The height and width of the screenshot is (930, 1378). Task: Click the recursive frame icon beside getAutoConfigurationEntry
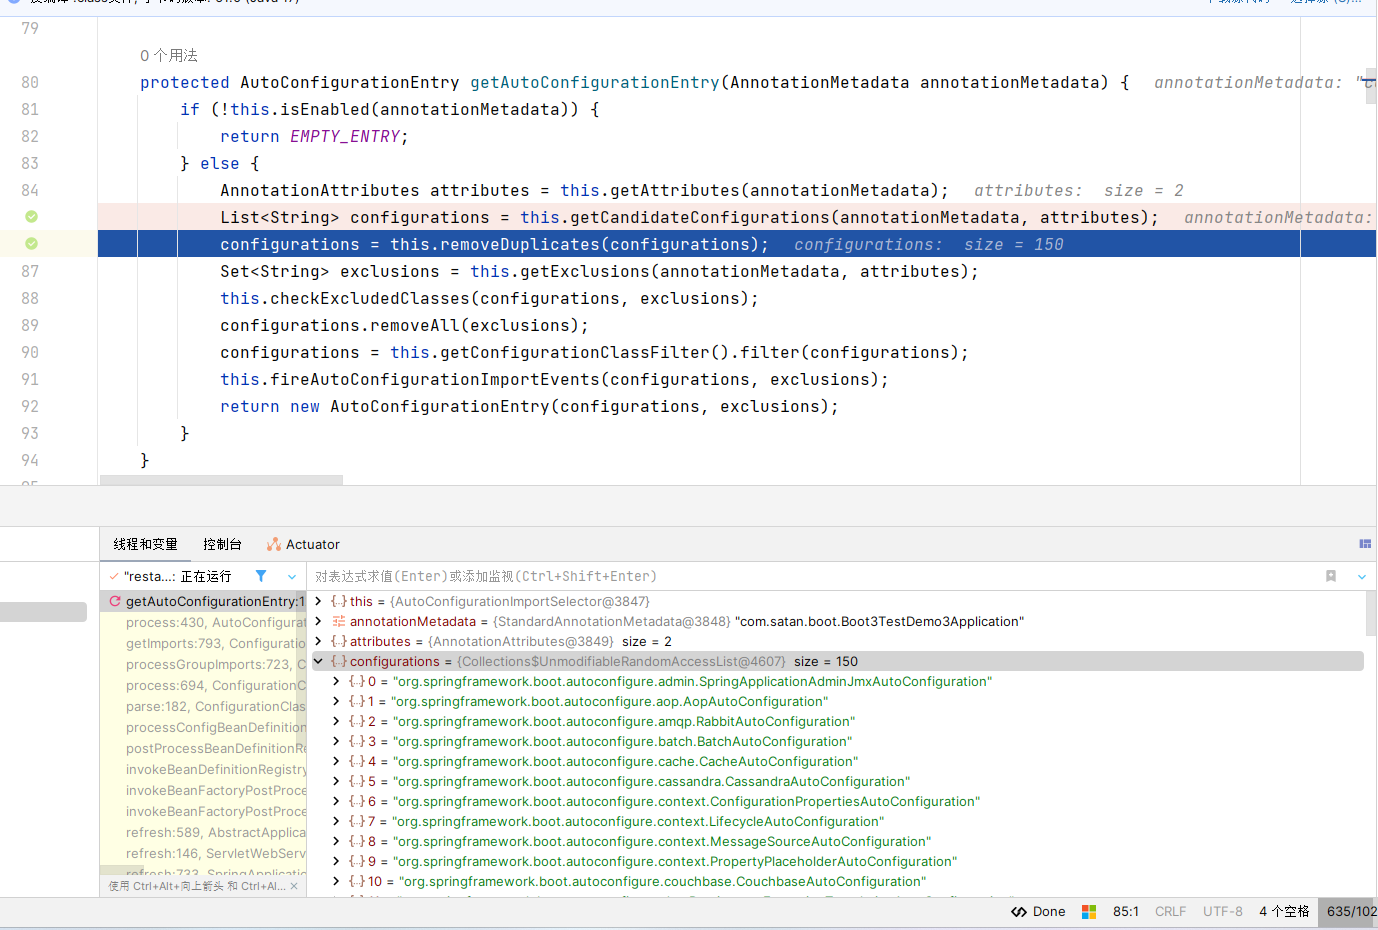click(x=115, y=601)
